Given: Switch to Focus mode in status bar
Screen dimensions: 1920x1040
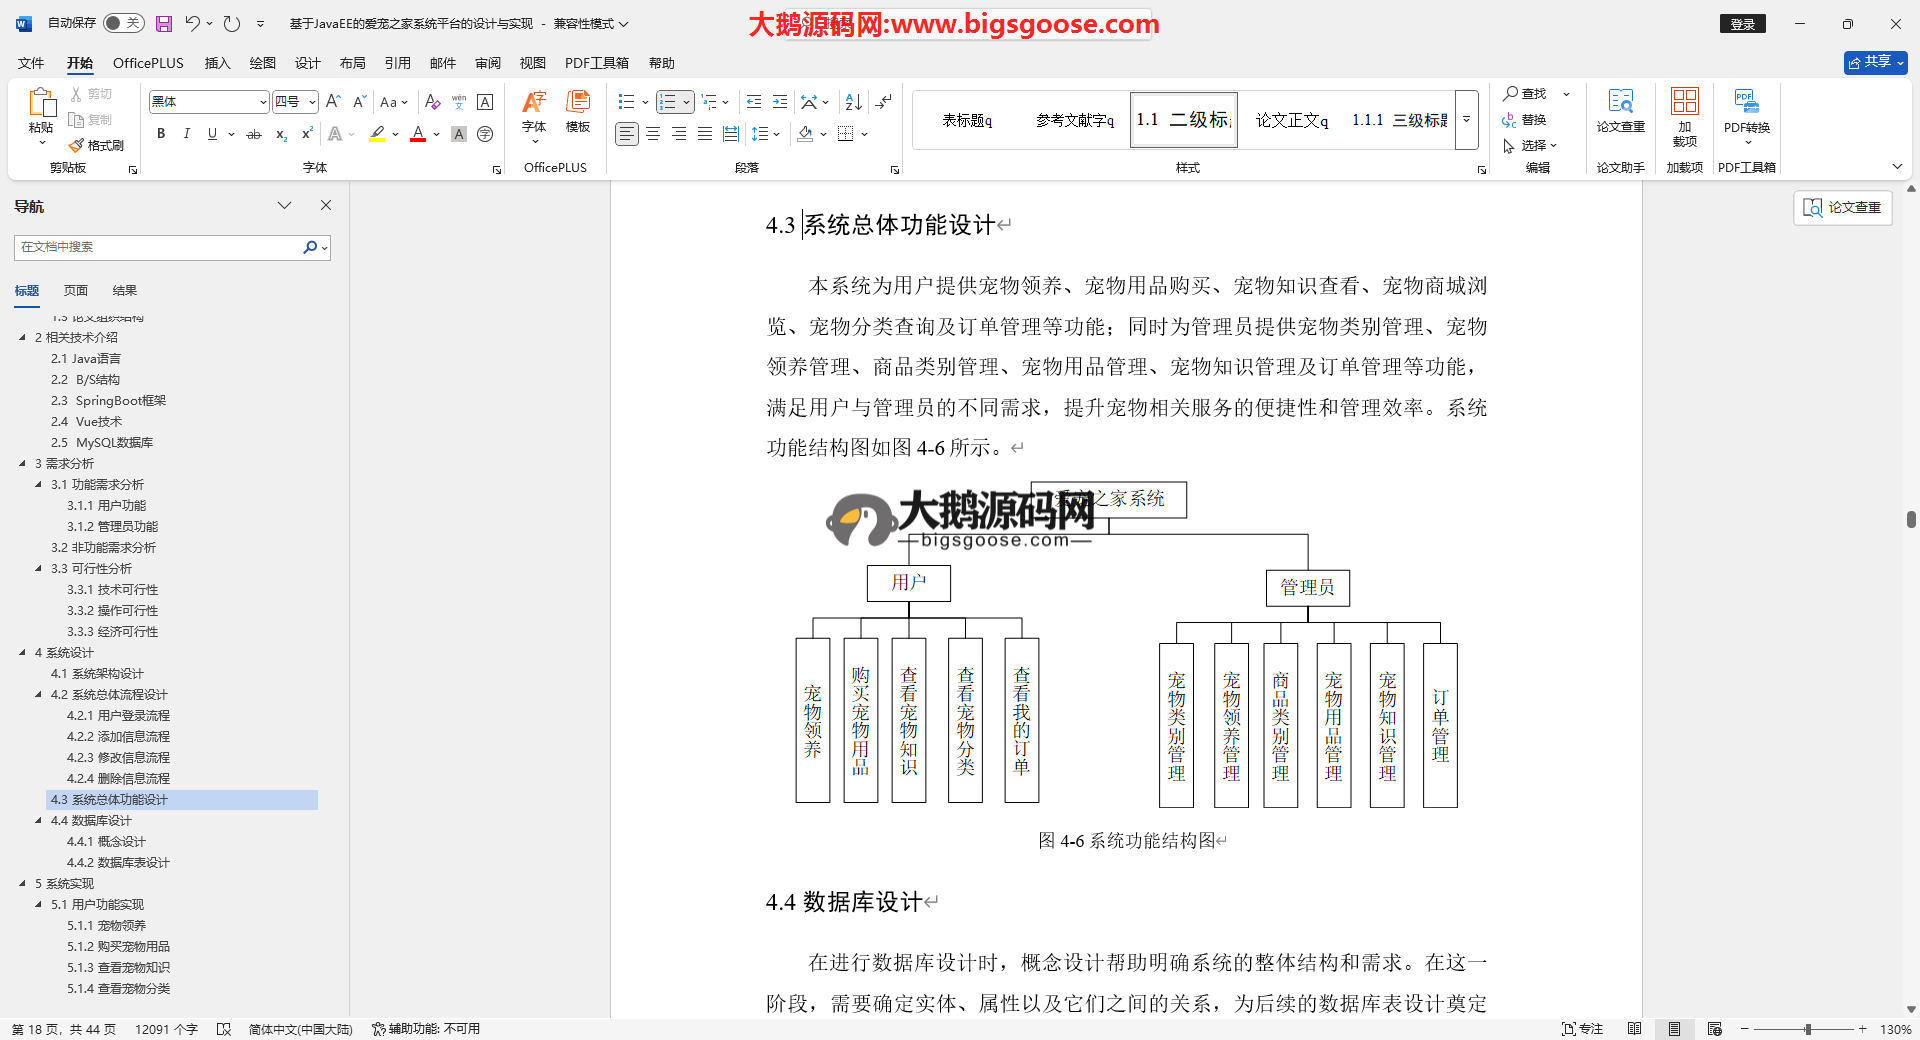Looking at the screenshot, I should [1582, 1029].
